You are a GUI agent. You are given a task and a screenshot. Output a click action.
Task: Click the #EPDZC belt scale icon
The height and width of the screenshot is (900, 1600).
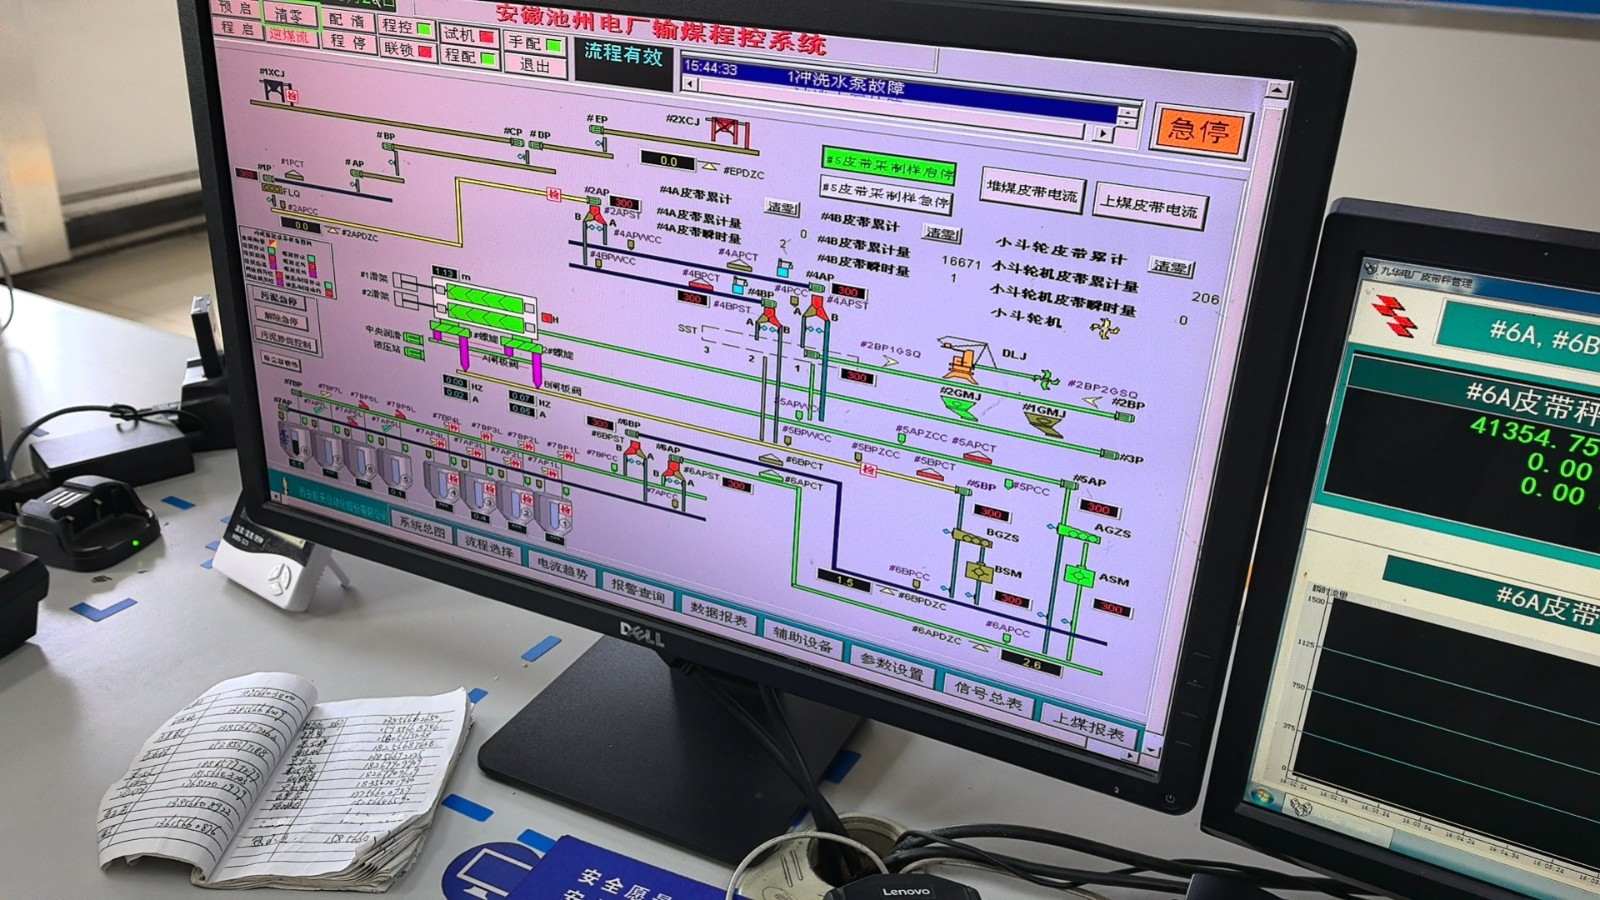(x=708, y=166)
